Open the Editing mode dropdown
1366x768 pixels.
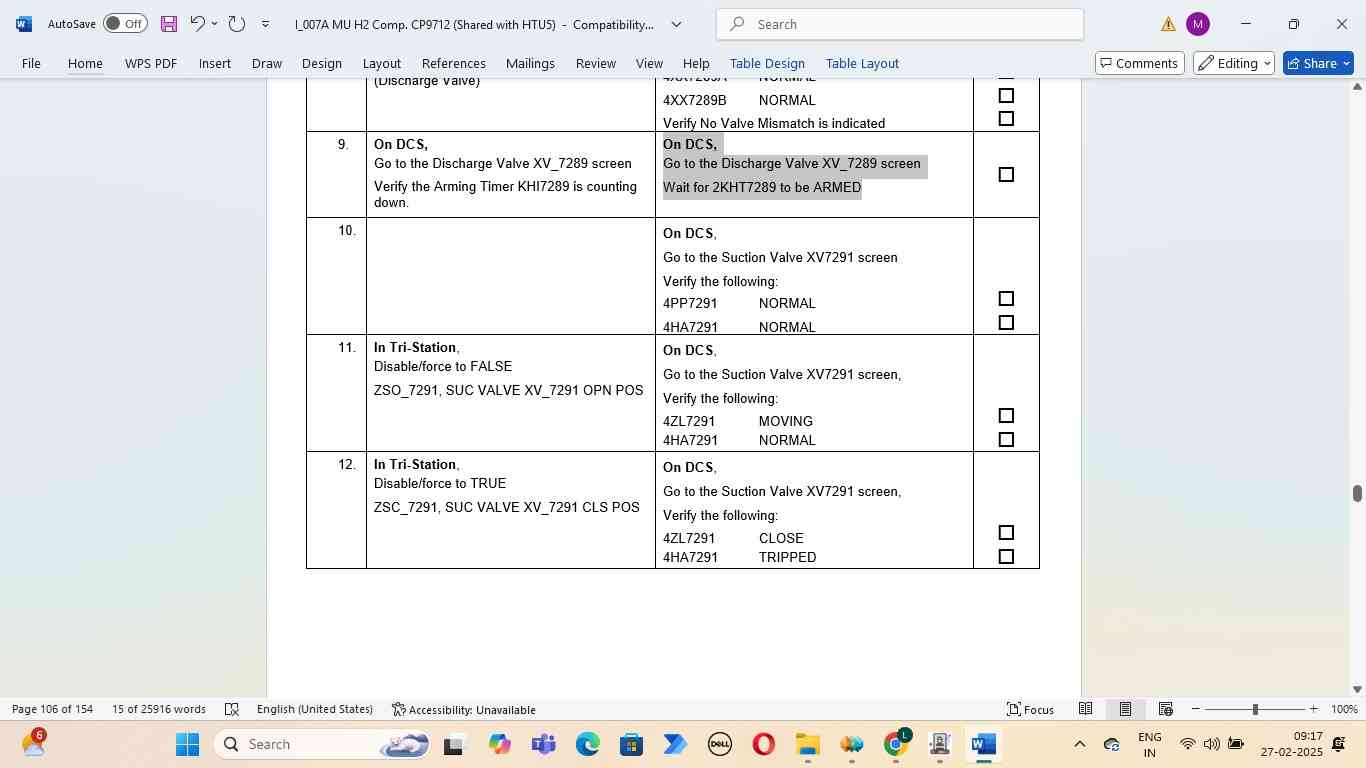click(x=1234, y=63)
